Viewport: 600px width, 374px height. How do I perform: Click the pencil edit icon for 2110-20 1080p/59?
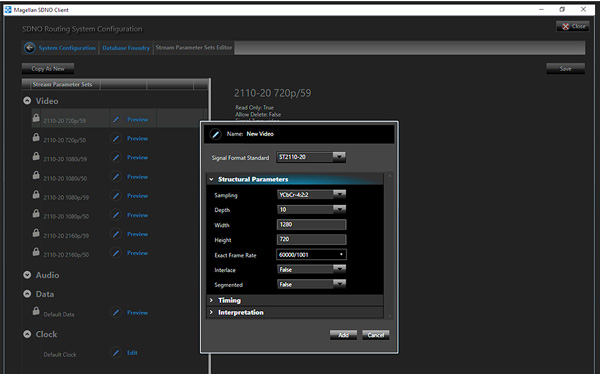(116, 196)
